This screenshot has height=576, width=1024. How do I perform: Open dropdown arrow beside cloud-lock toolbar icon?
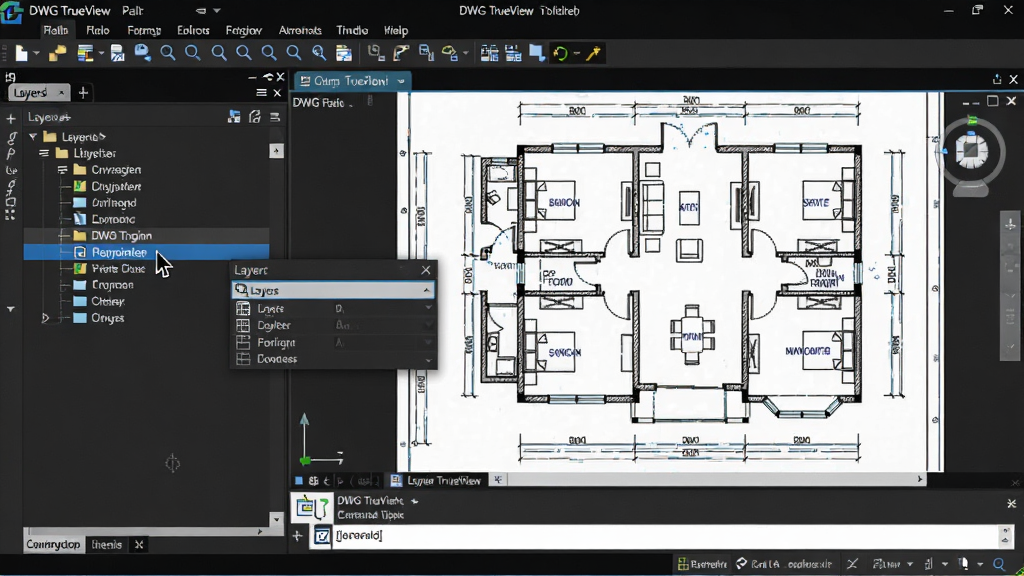click(x=465, y=54)
